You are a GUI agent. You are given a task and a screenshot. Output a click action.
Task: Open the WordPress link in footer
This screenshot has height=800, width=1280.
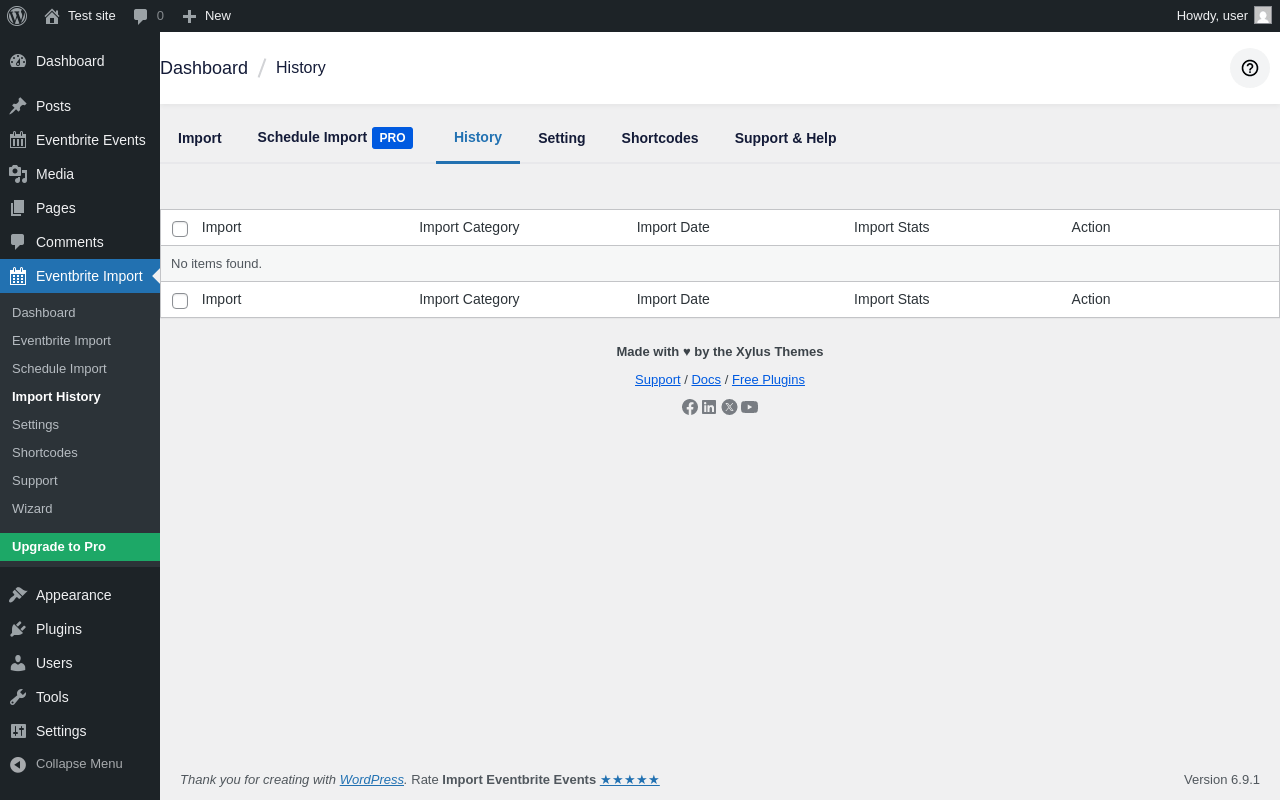372,779
